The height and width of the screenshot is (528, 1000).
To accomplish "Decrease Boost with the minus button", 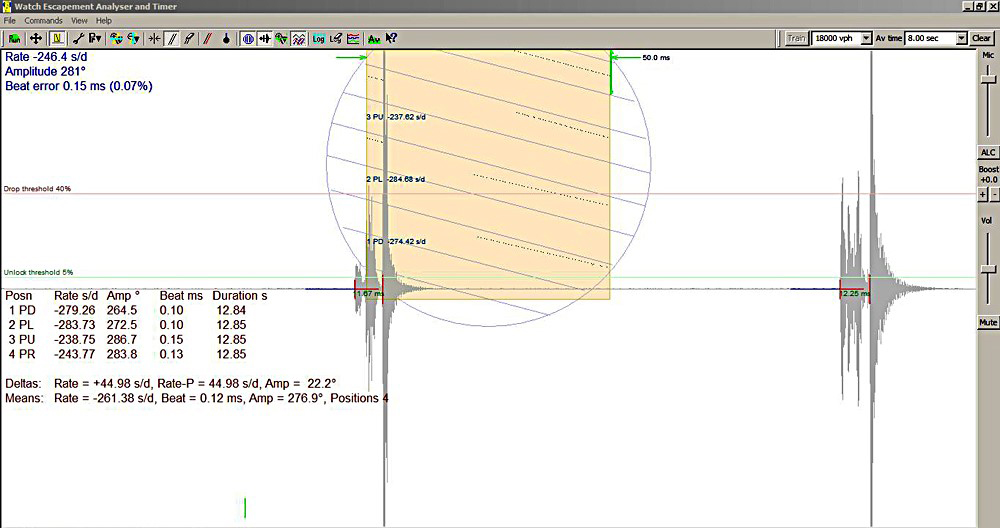I will (994, 194).
